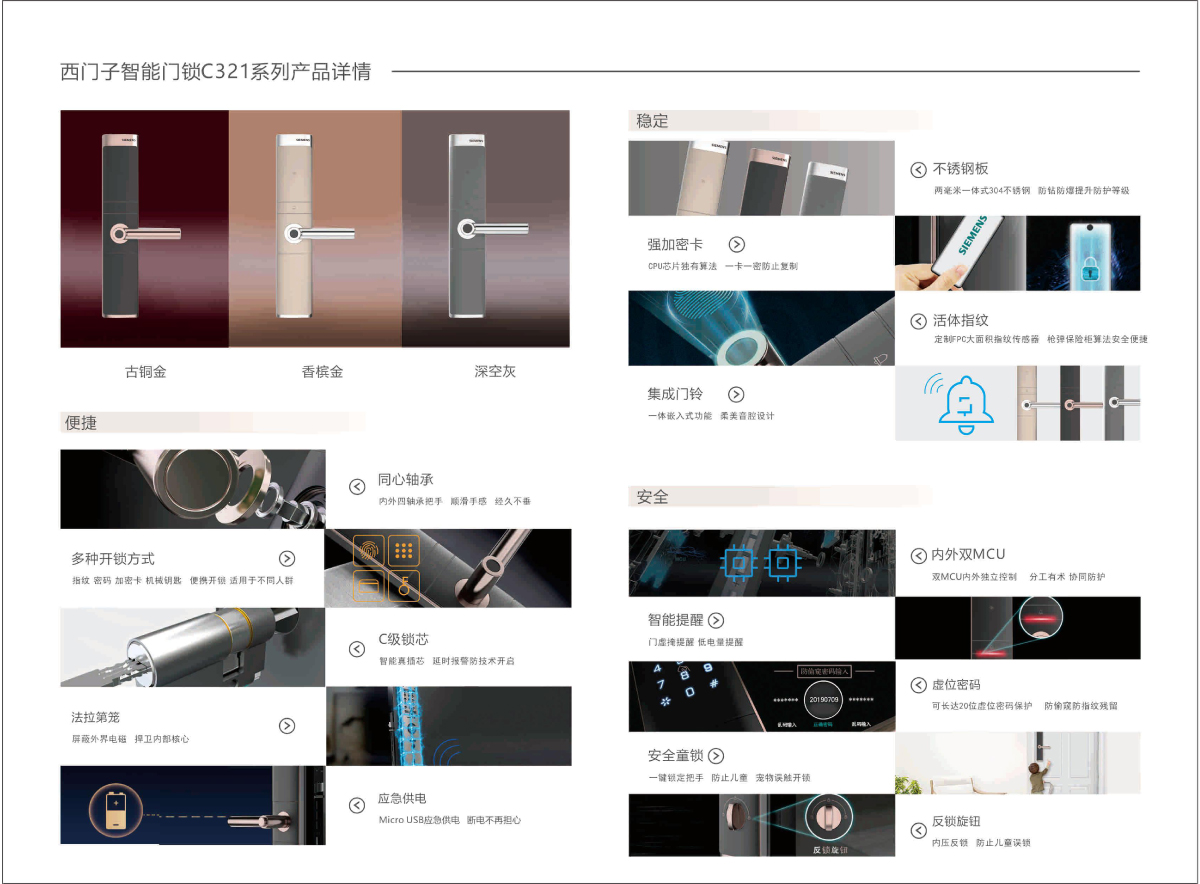Click the 强加密卡 feature title
Screen dimensions: 1200x884
click(675, 245)
